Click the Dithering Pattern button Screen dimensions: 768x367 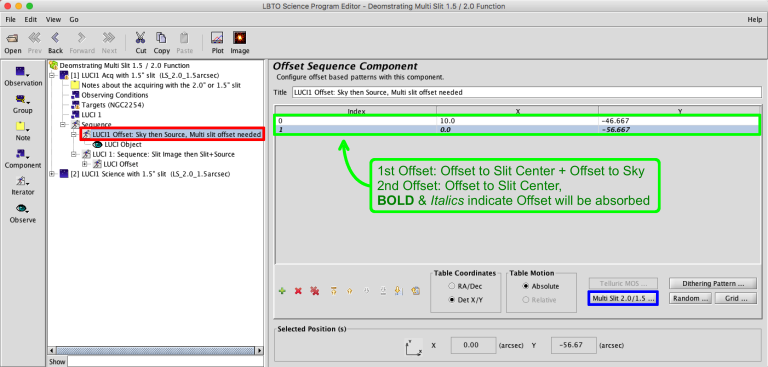point(713,284)
